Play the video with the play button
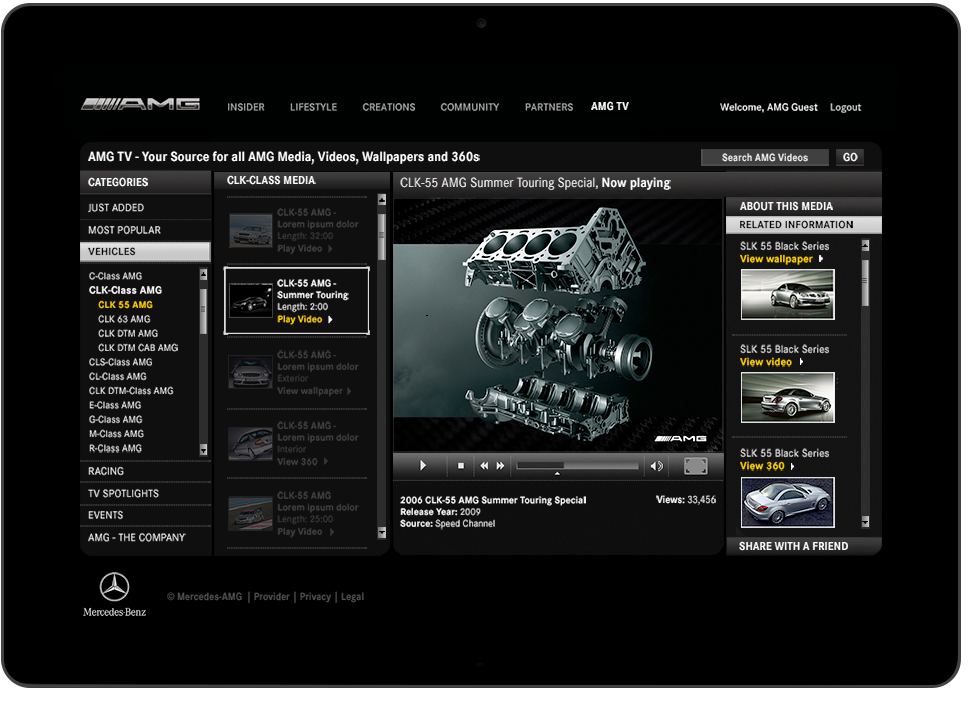 [x=423, y=466]
